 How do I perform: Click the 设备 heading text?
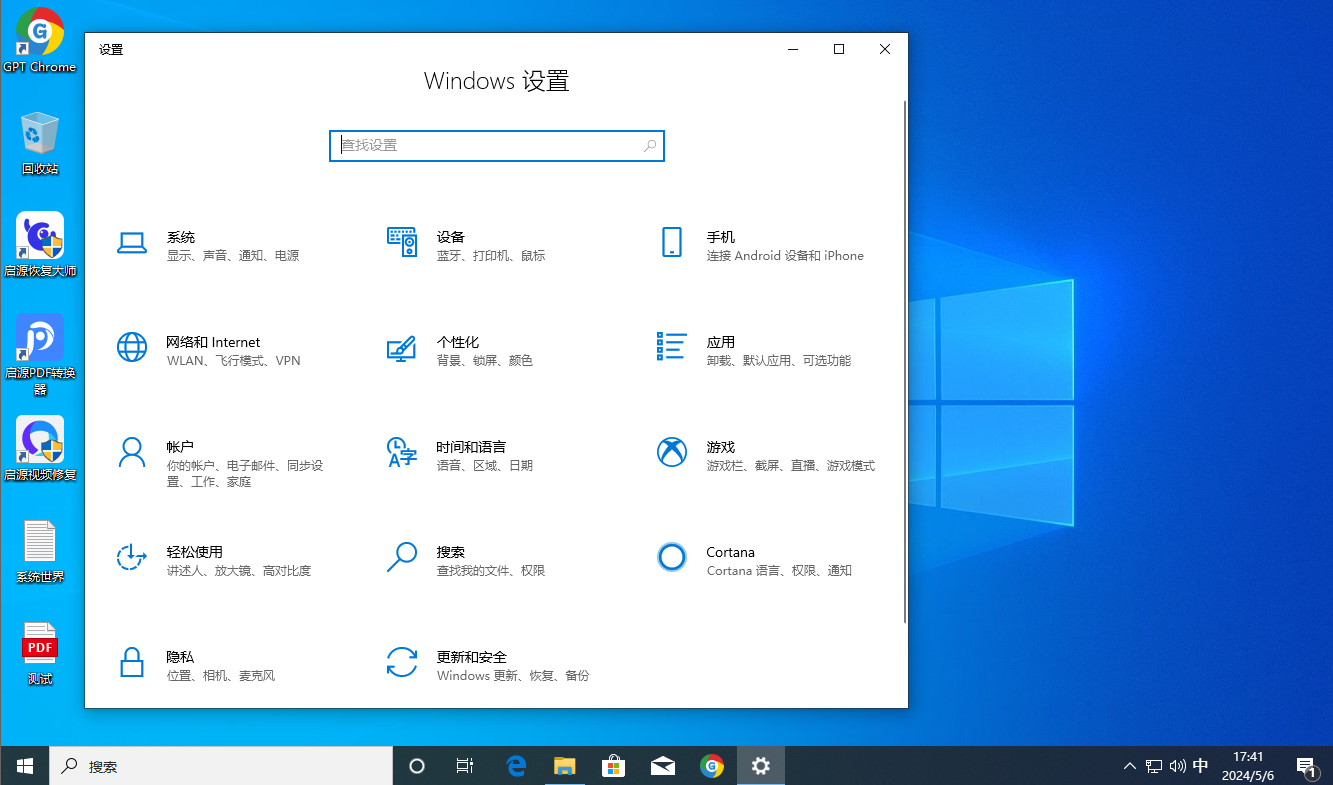point(451,237)
